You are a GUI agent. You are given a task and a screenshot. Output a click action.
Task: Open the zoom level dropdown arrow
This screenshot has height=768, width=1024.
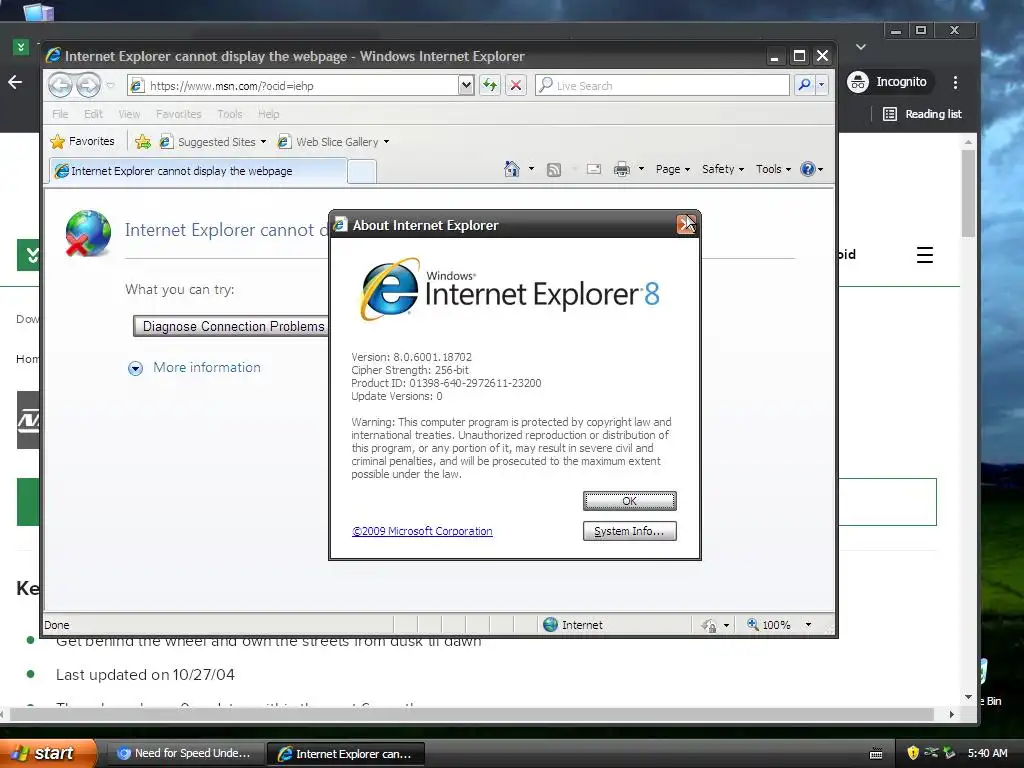[x=808, y=625]
